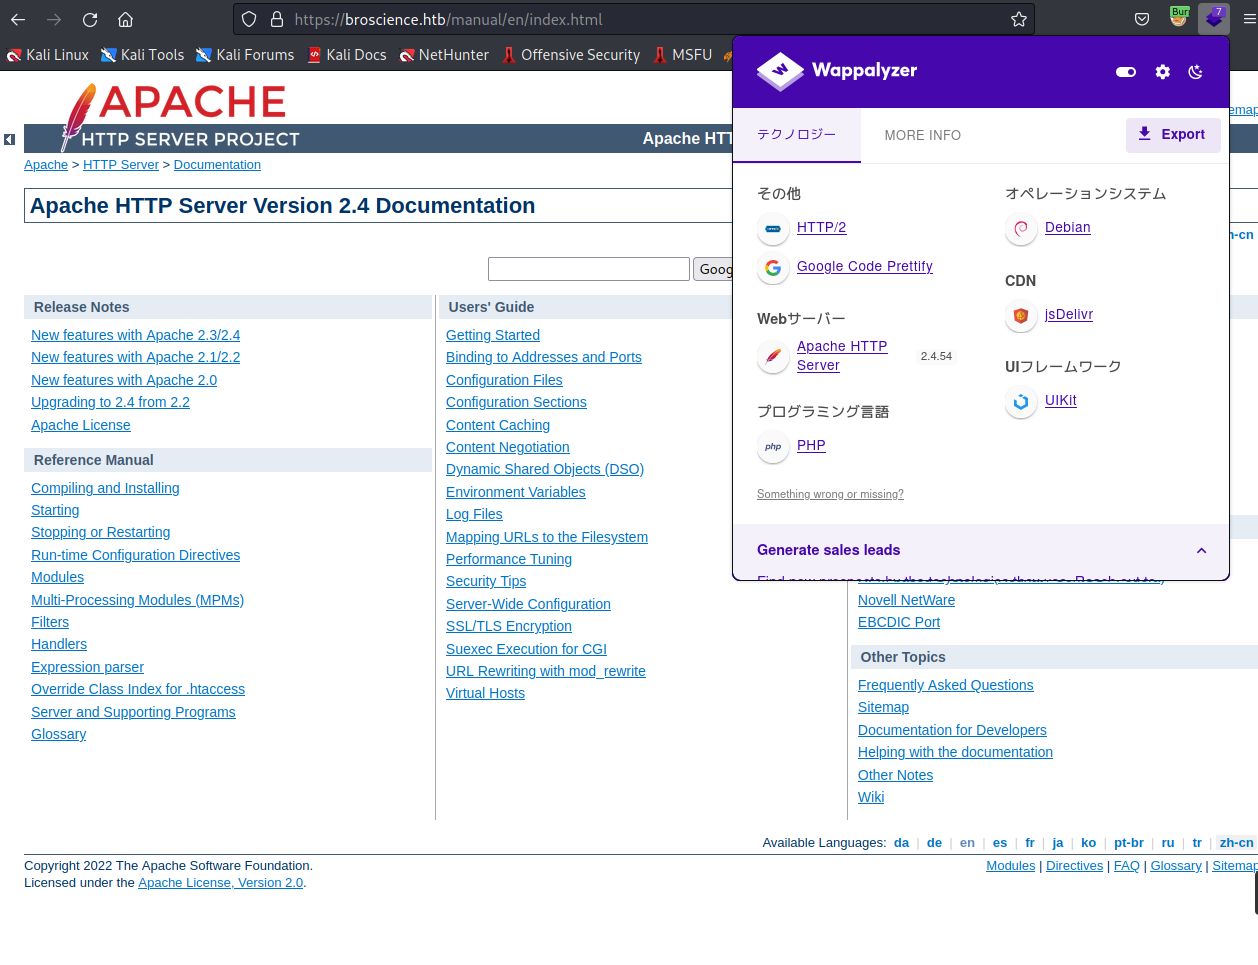This screenshot has width=1258, height=965.
Task: Open MSFU bookmark
Action: pyautogui.click(x=682, y=55)
